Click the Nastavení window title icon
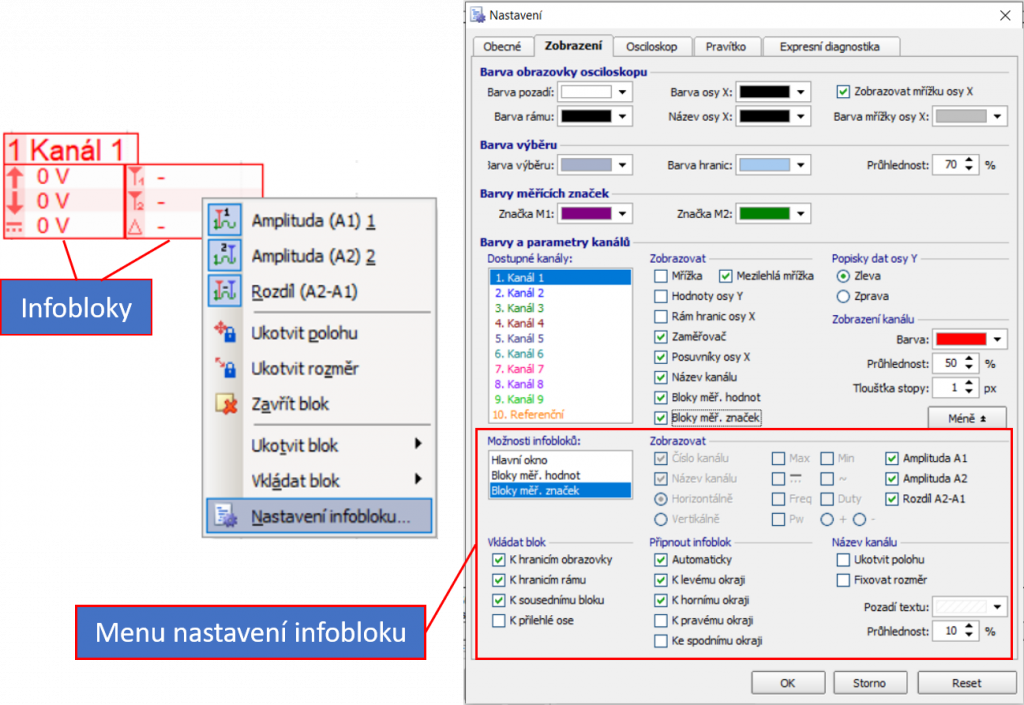The width and height of the screenshot is (1024, 705). 475,15
